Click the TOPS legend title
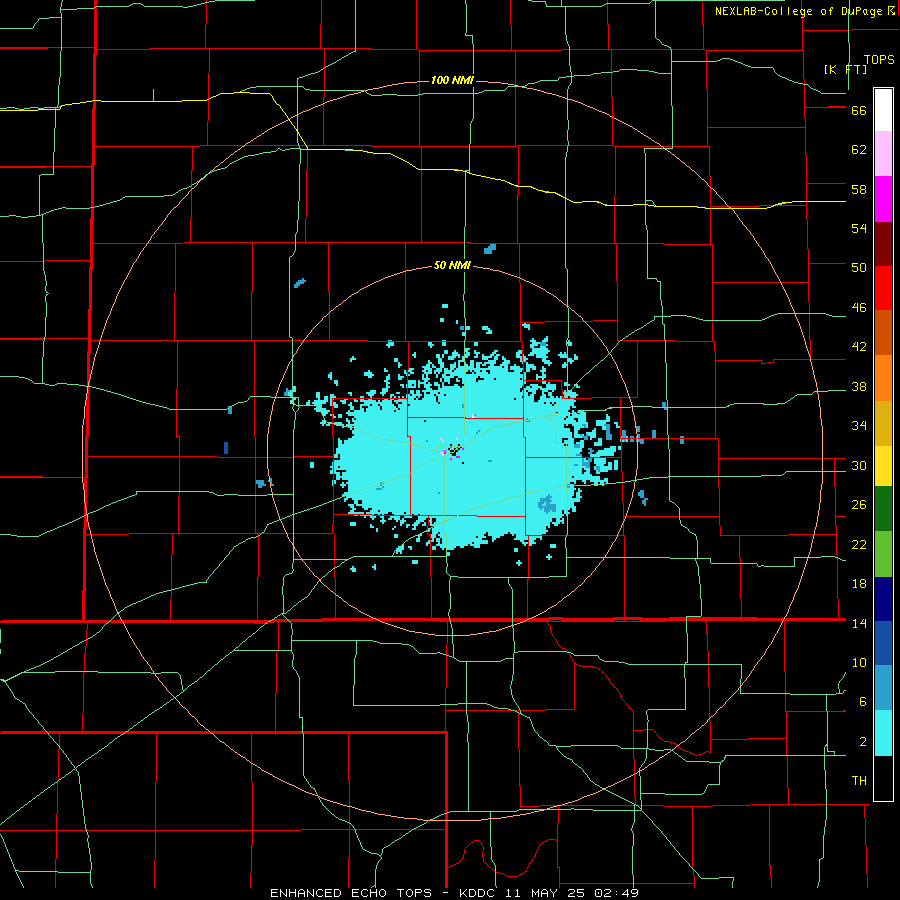The width and height of the screenshot is (900, 900). [879, 60]
